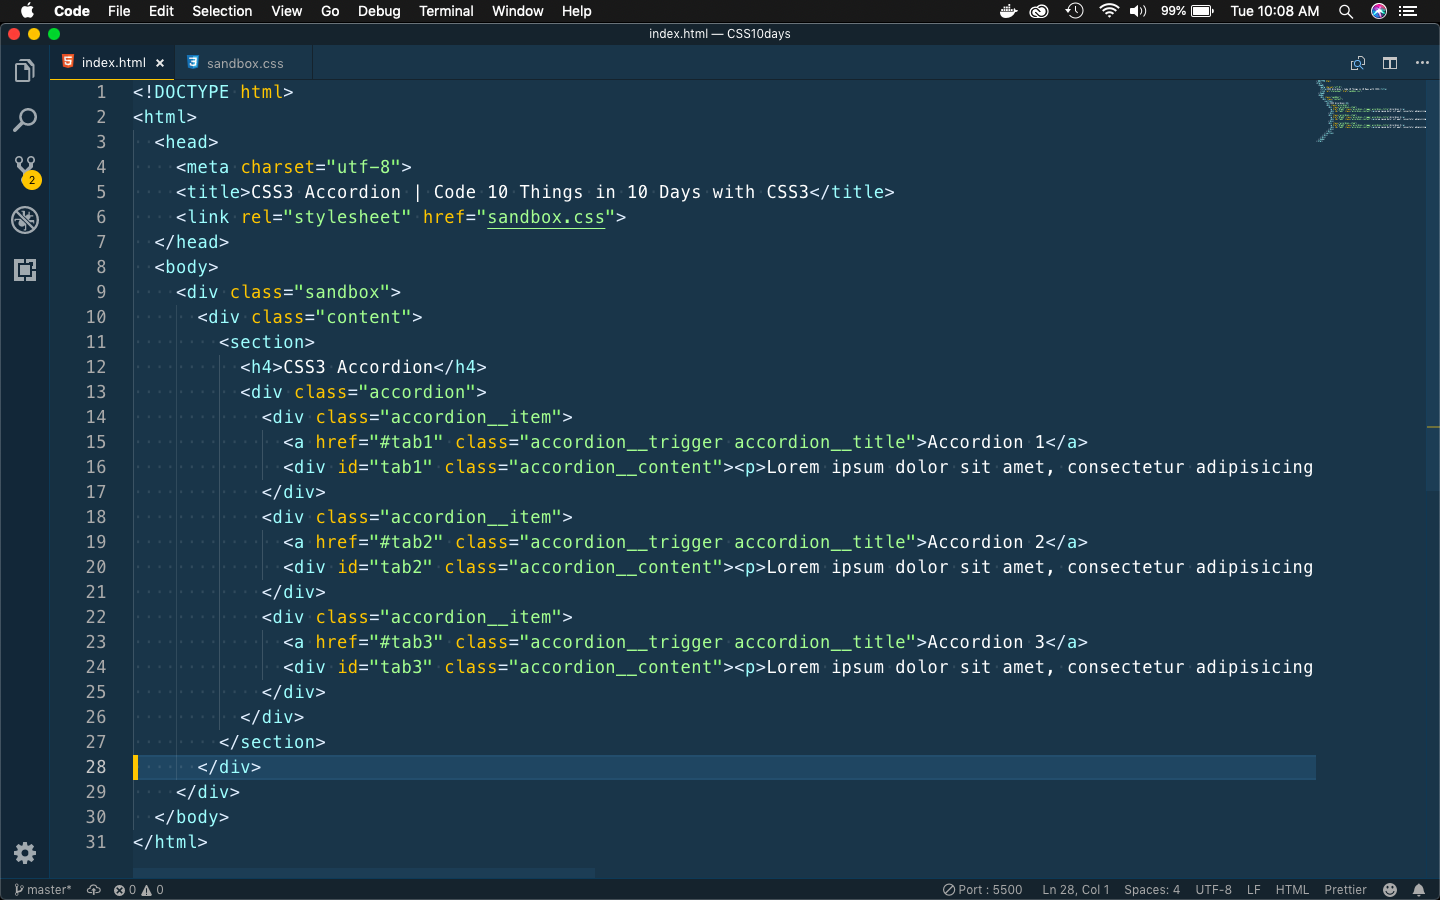Go to line via Ln 28, Col 1
1440x900 pixels.
click(x=1076, y=890)
